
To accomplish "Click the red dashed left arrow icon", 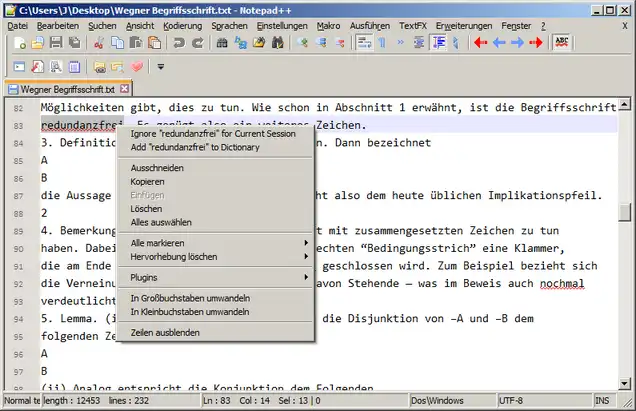I will click(x=481, y=43).
